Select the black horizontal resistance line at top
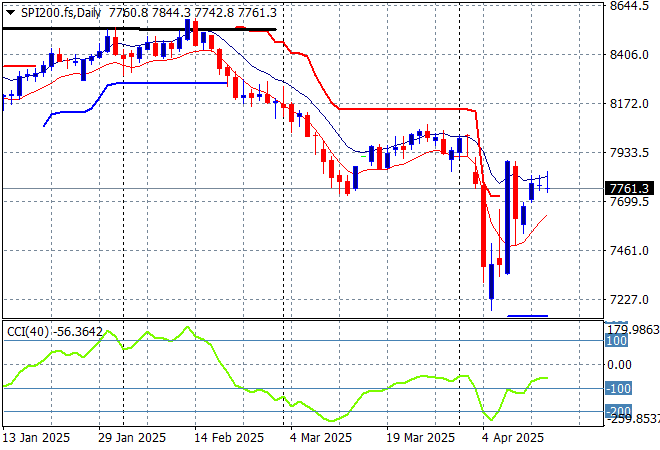Screen dimensions: 660x450 [139, 29]
